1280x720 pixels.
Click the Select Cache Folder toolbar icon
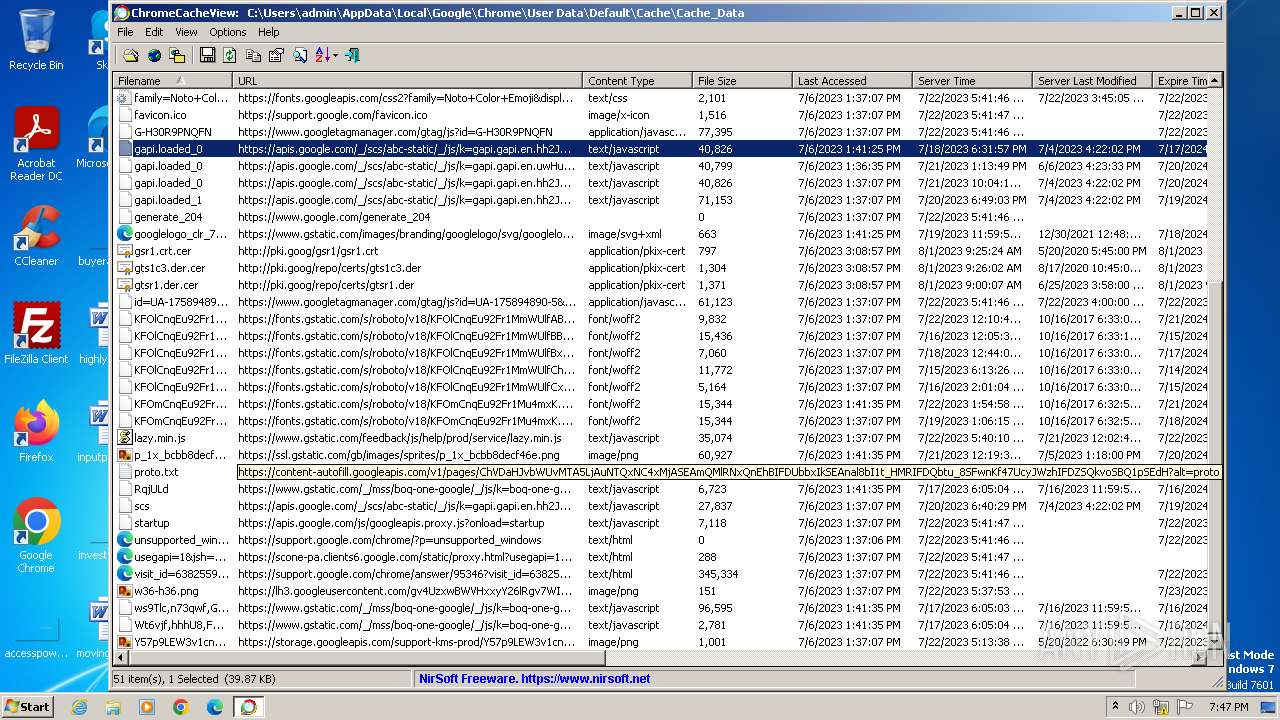click(x=131, y=55)
